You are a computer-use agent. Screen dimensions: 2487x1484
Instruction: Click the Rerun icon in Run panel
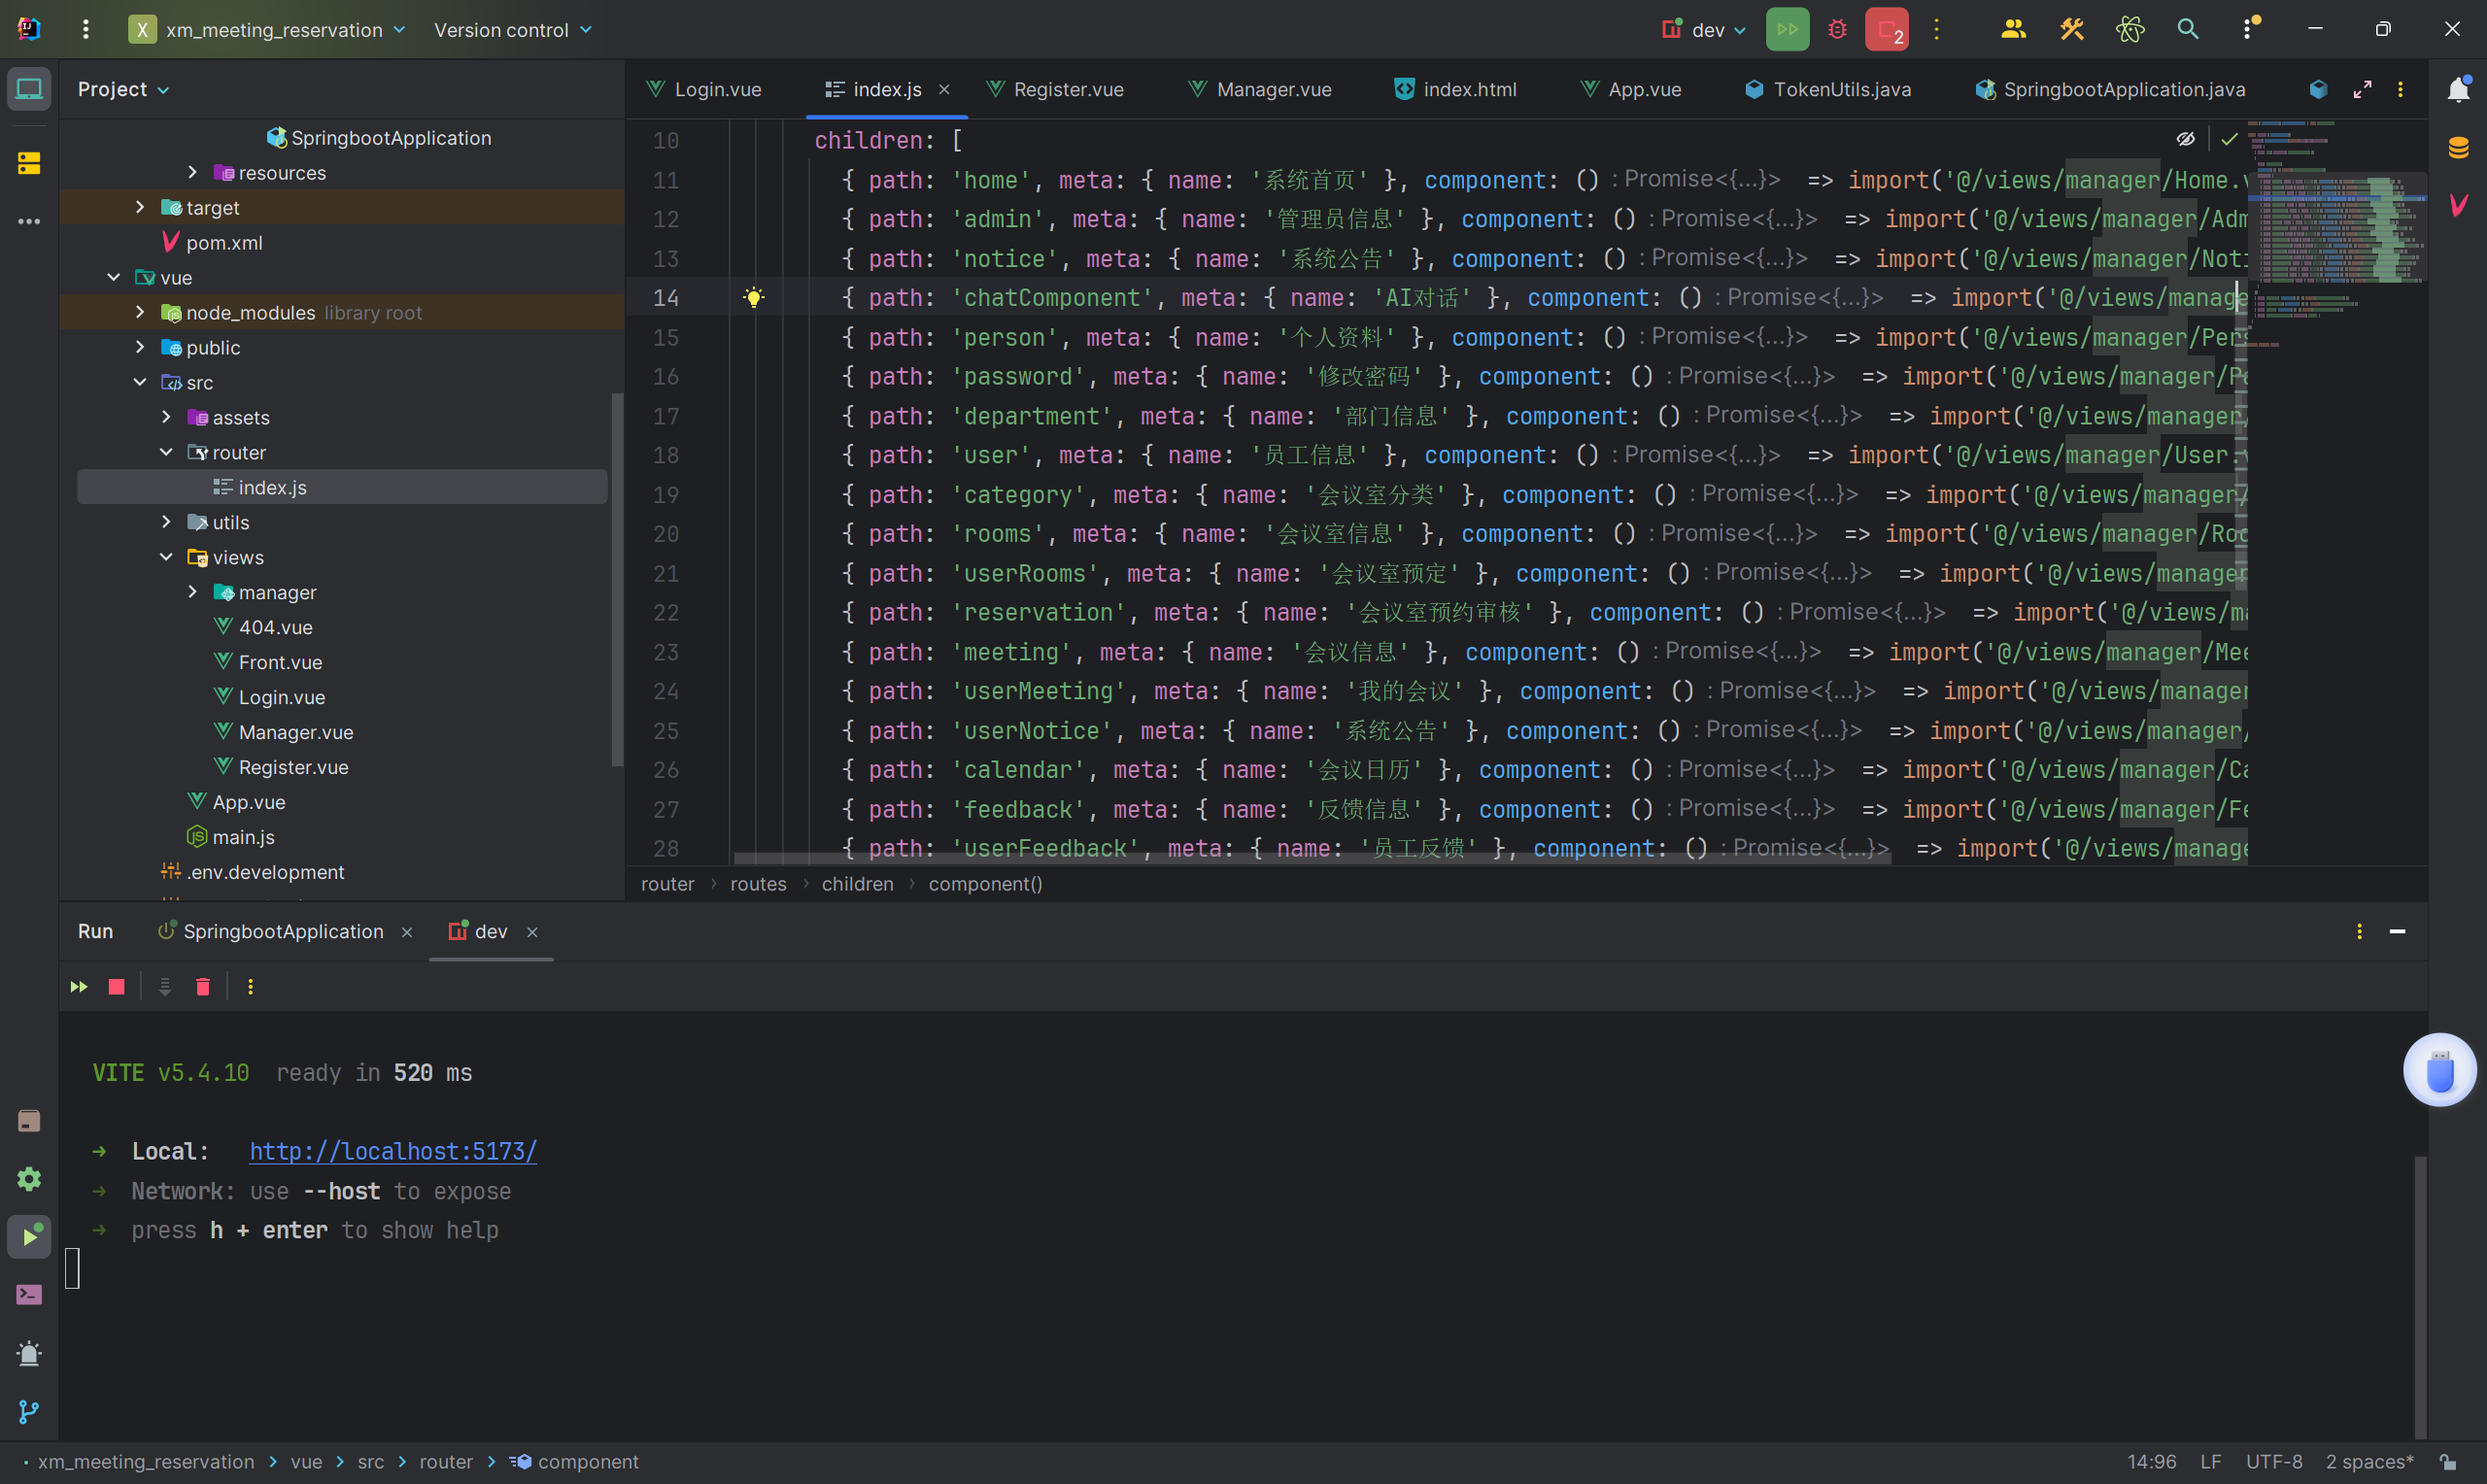tap(79, 987)
